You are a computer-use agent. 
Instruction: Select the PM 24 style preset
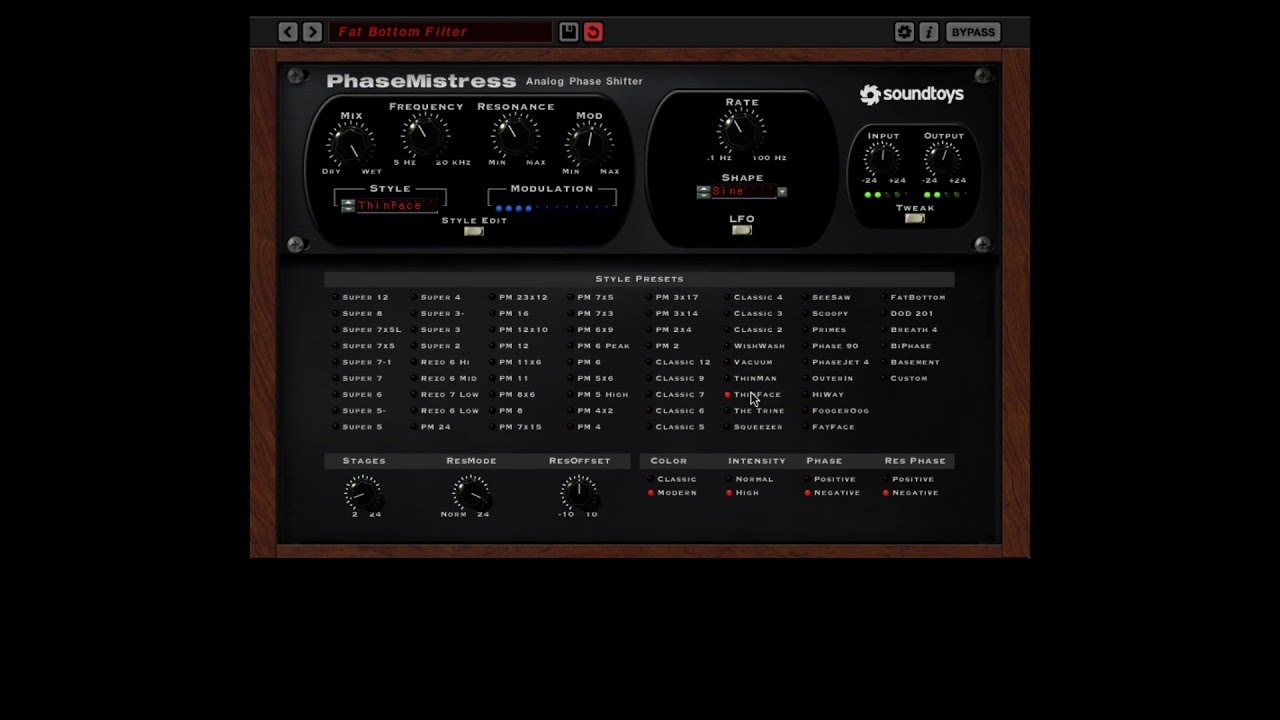coord(431,427)
